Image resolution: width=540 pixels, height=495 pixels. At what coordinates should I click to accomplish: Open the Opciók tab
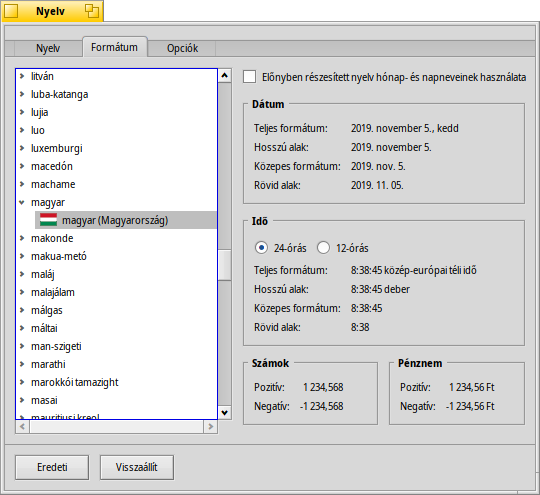[x=182, y=48]
